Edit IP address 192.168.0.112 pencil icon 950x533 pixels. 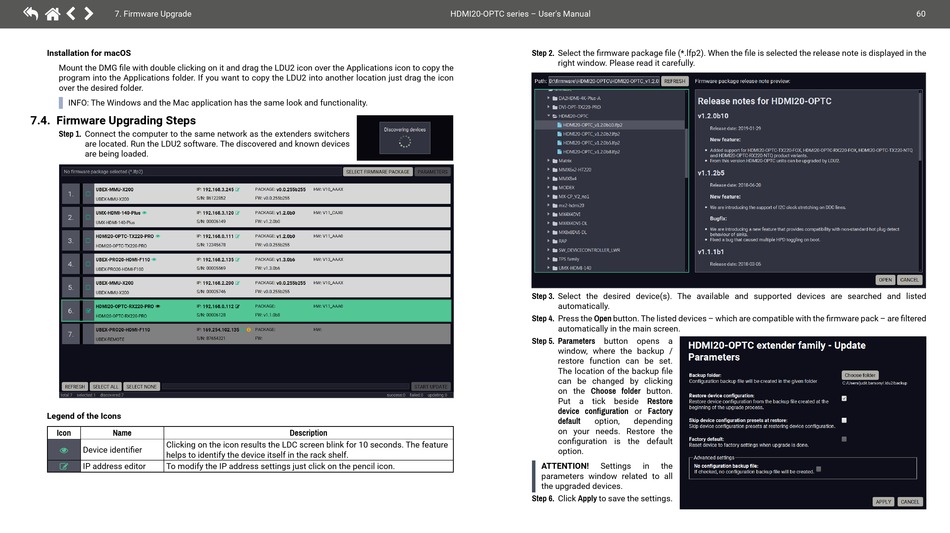coord(238,306)
